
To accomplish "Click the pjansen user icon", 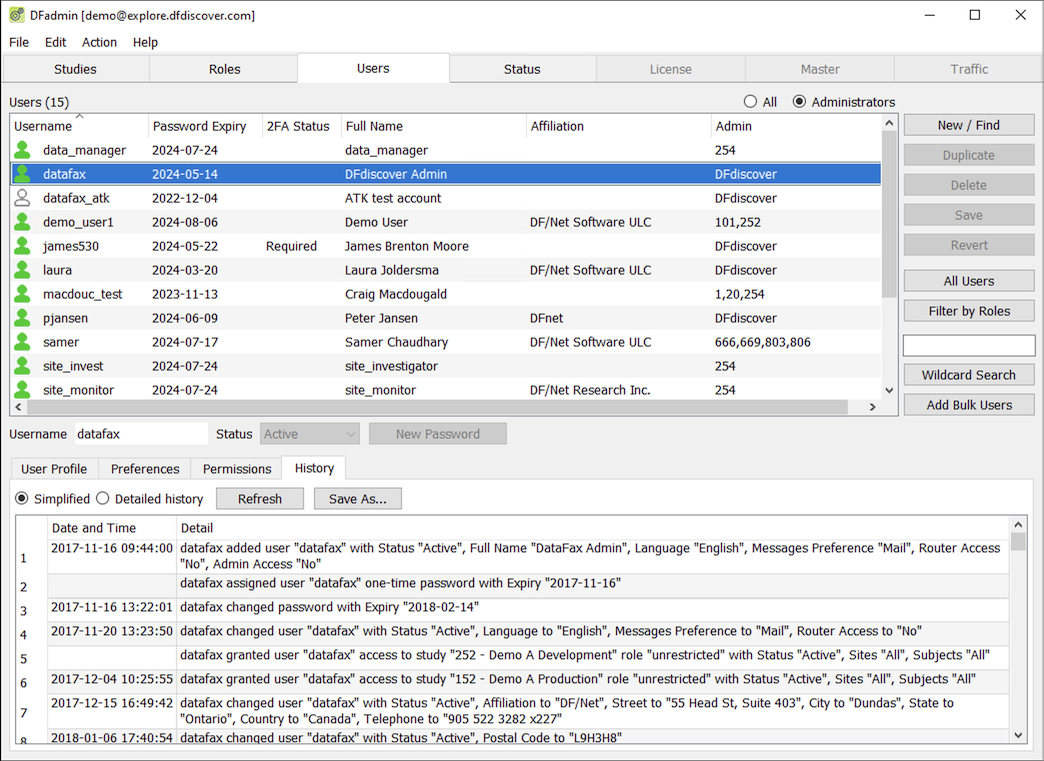I will tap(23, 318).
